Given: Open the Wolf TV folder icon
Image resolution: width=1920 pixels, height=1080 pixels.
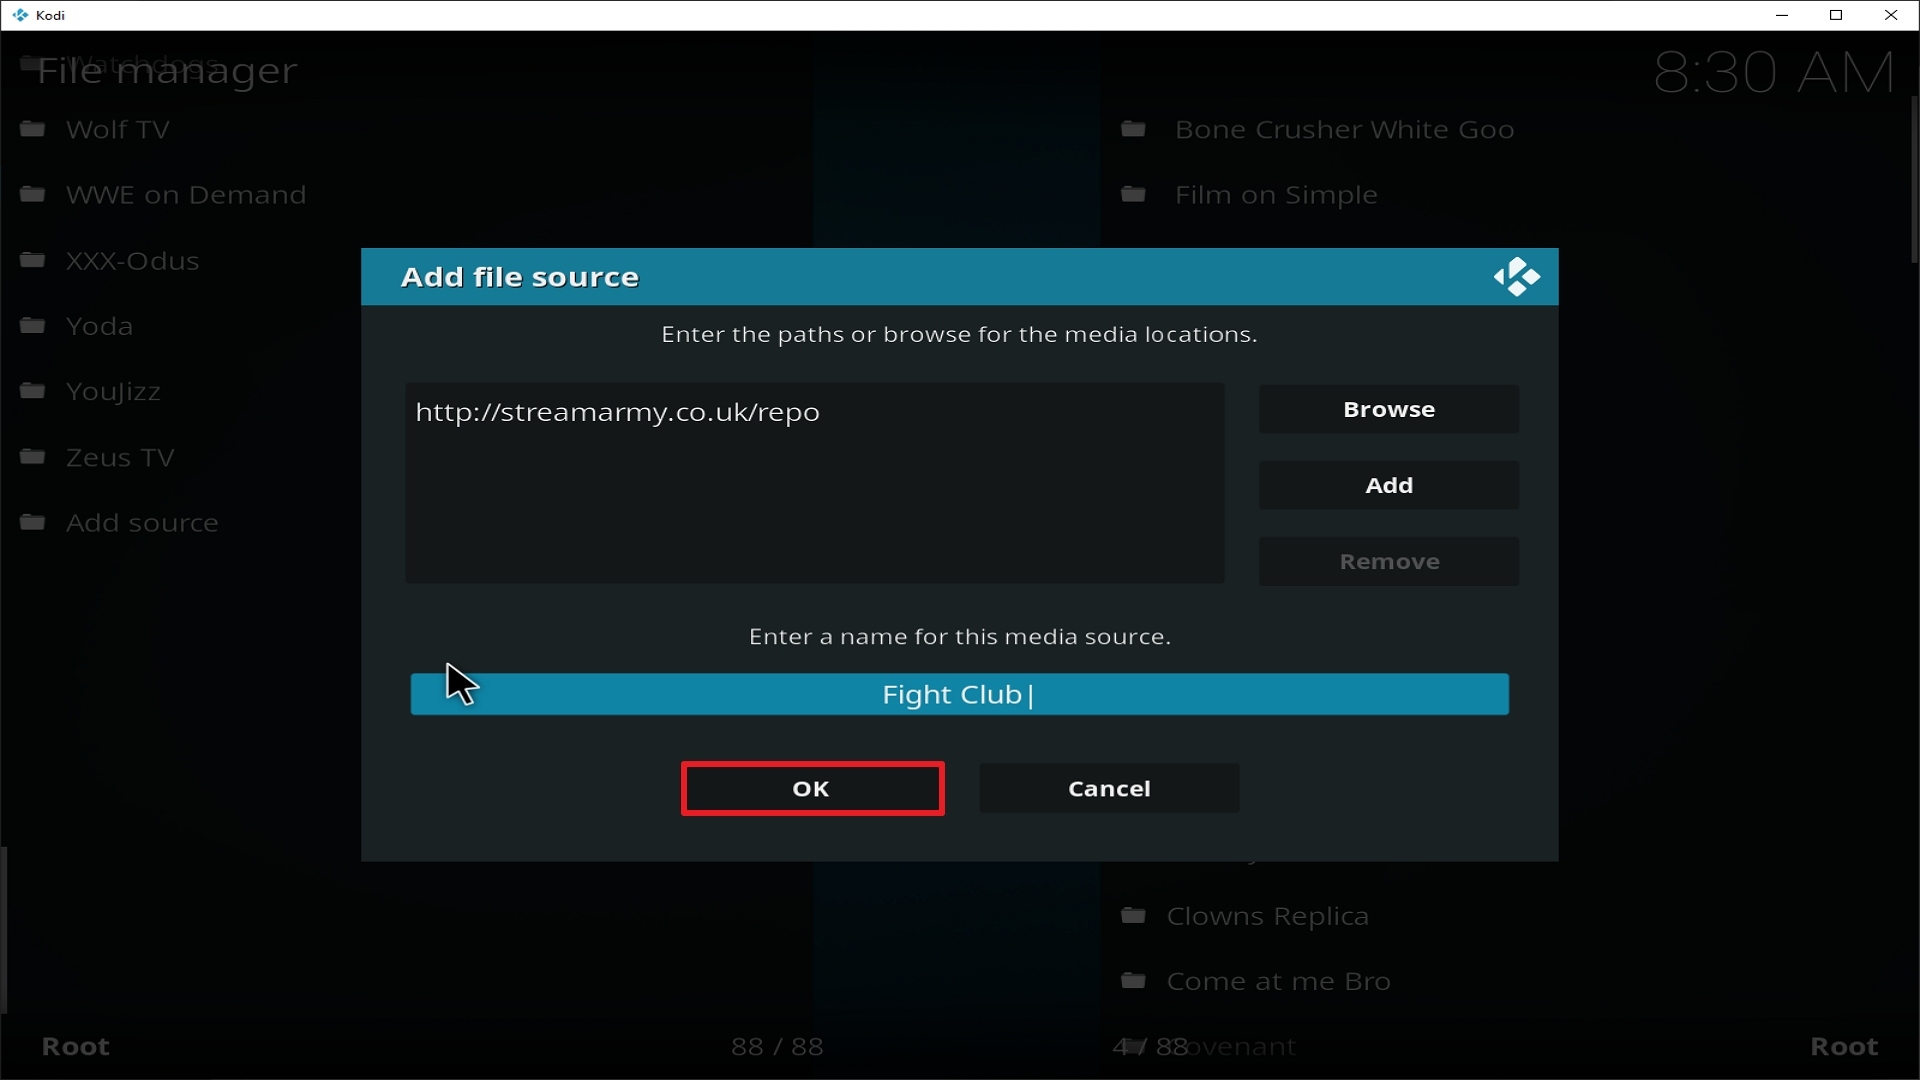Looking at the screenshot, I should [x=33, y=129].
